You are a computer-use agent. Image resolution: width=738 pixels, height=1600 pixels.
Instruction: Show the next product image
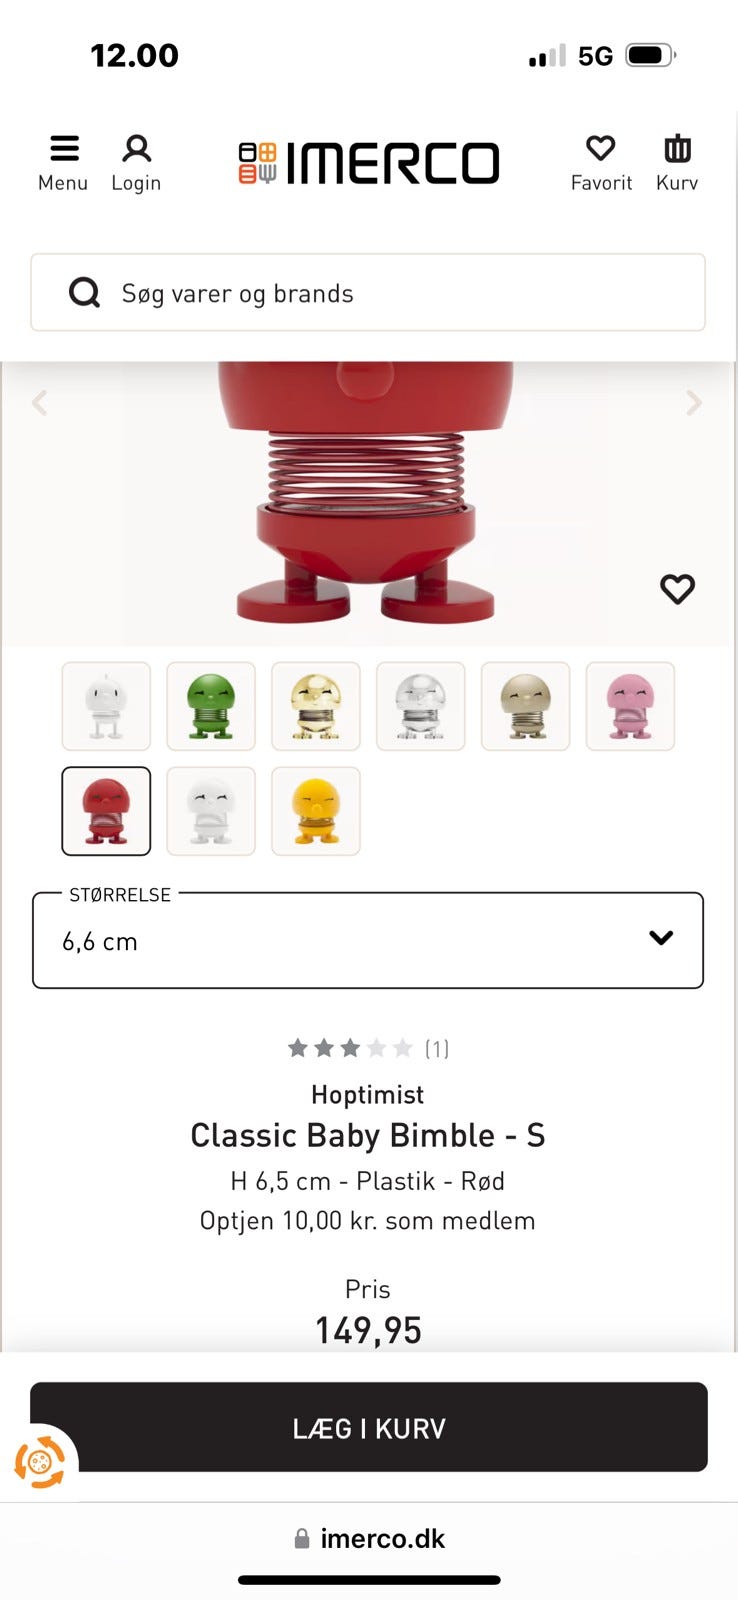pyautogui.click(x=694, y=403)
